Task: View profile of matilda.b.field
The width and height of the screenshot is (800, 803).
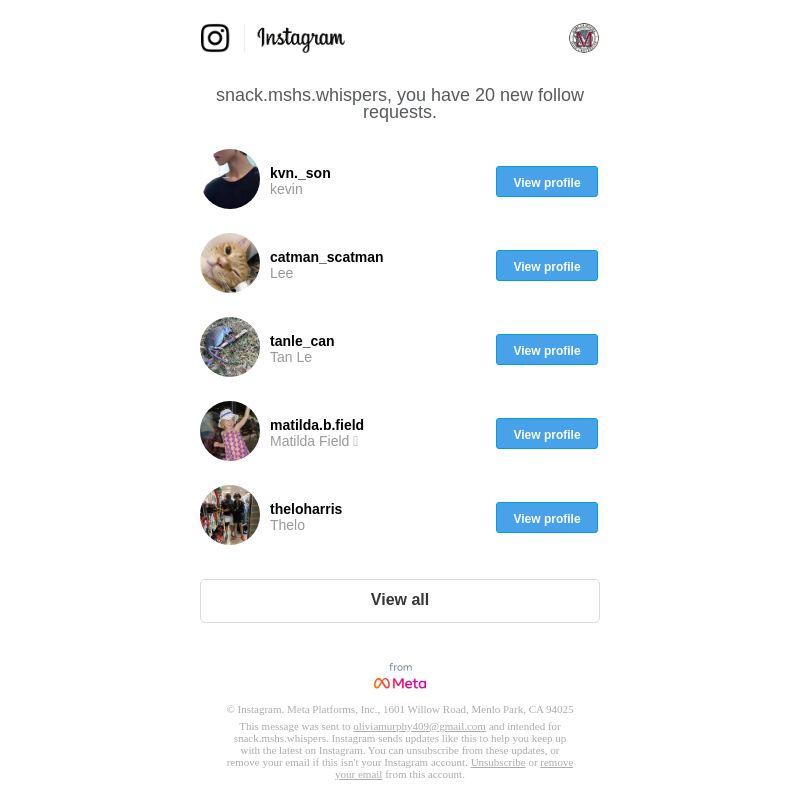Action: [547, 434]
